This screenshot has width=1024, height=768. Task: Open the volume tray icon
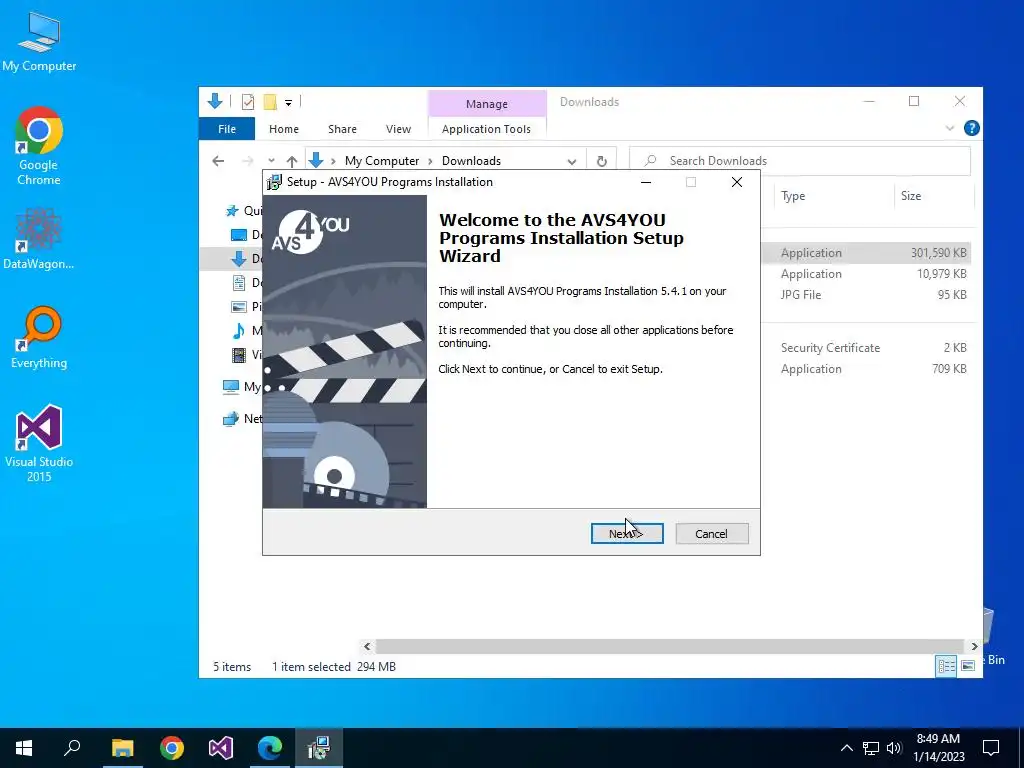894,748
